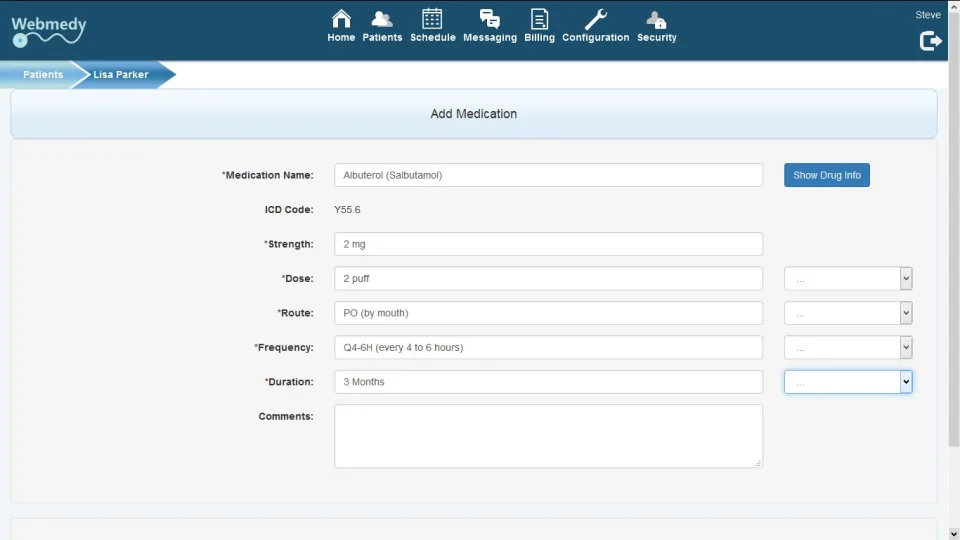Click the vertical scrollbar thumb
Screen dimensions: 960x540
pos(954,230)
